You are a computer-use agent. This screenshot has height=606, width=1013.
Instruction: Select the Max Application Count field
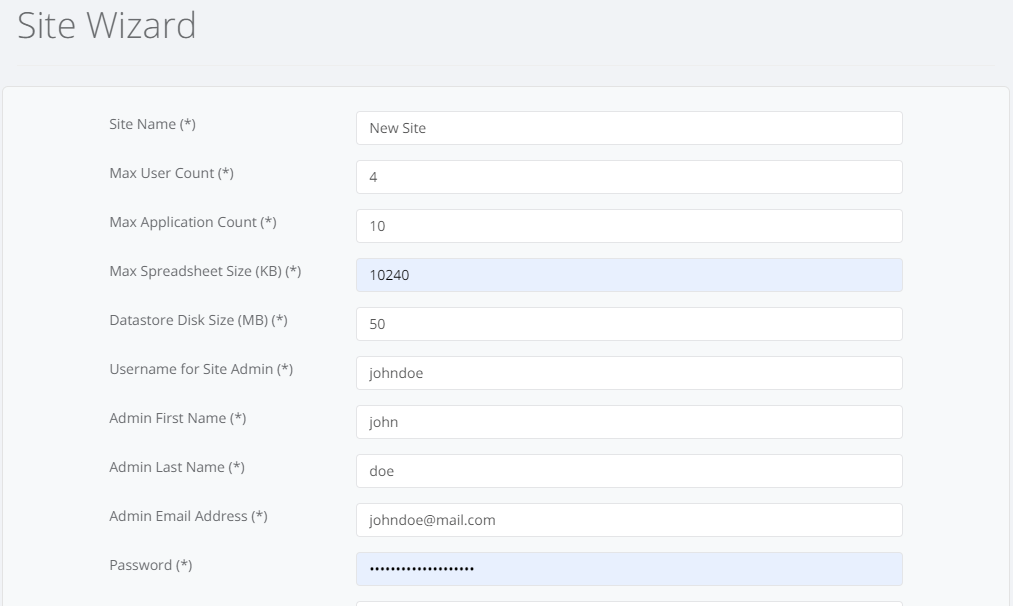pos(629,226)
